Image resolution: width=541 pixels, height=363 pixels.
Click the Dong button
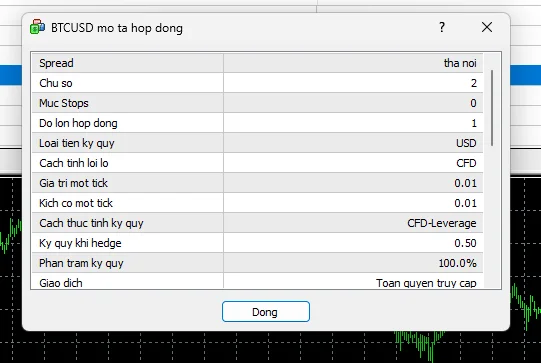[x=266, y=312]
